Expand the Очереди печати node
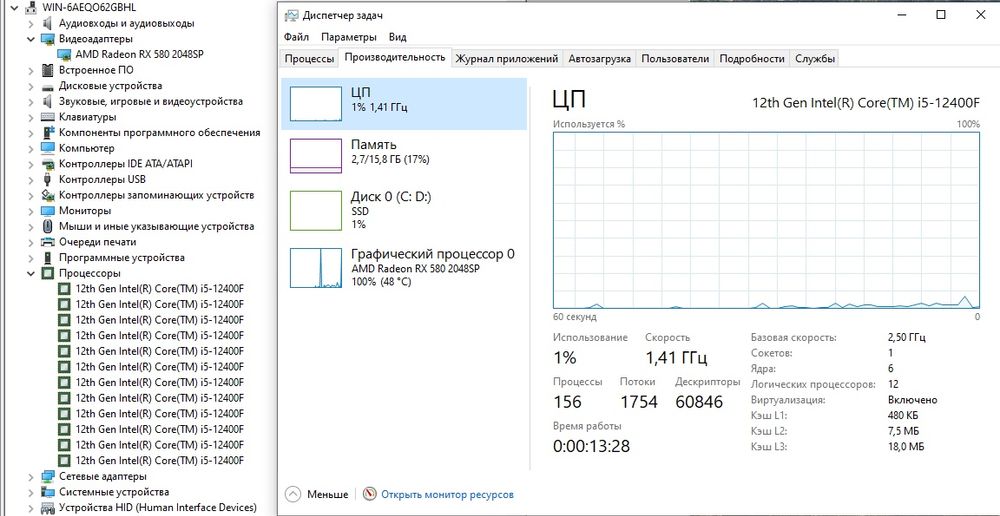This screenshot has width=1000, height=516. click(31, 242)
